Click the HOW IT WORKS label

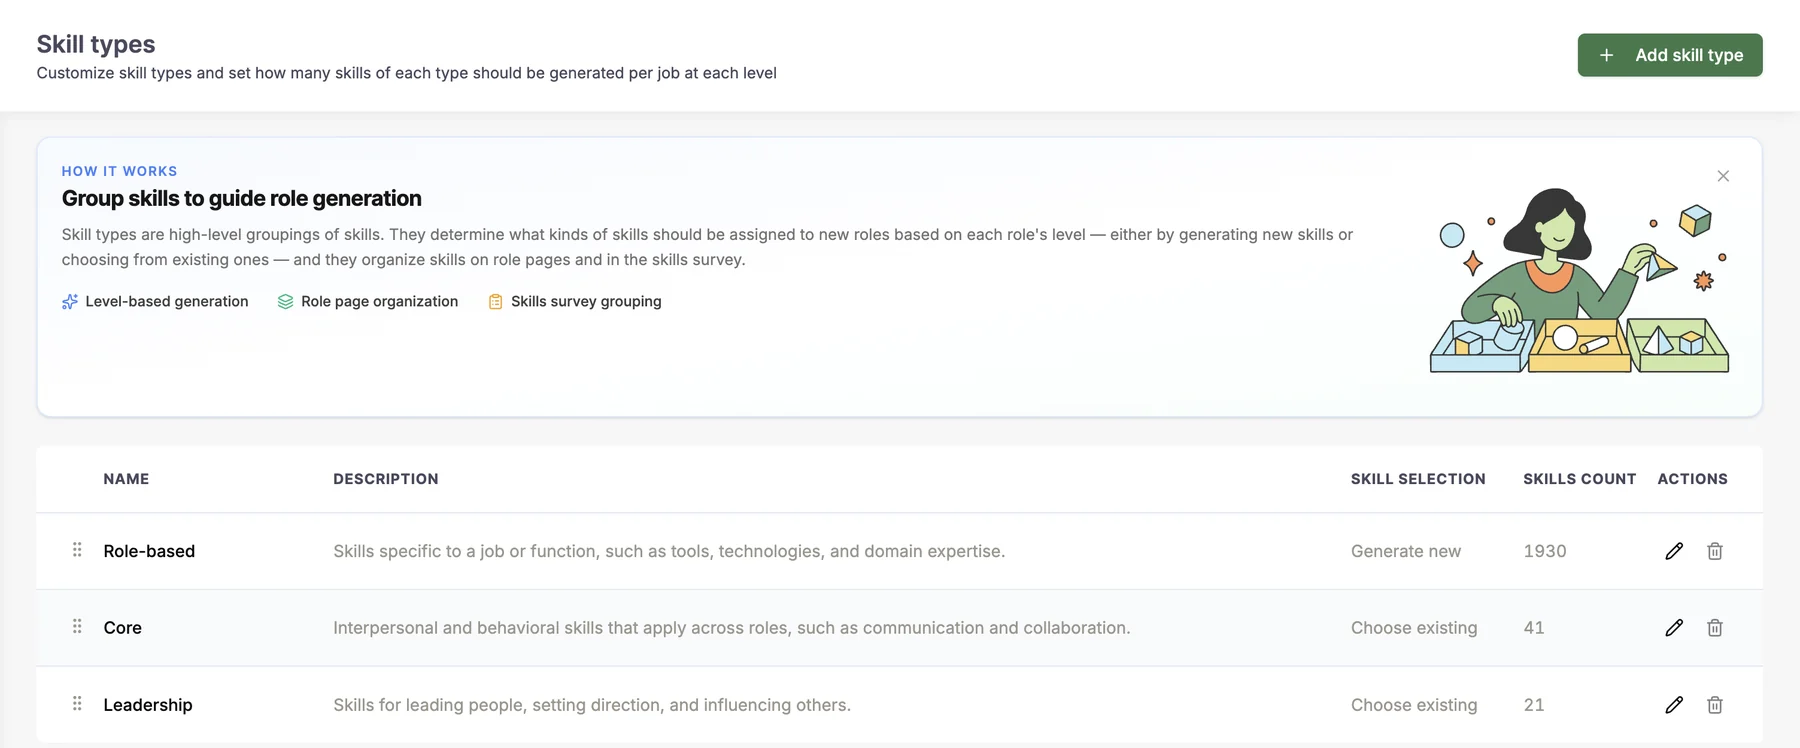pyautogui.click(x=120, y=171)
